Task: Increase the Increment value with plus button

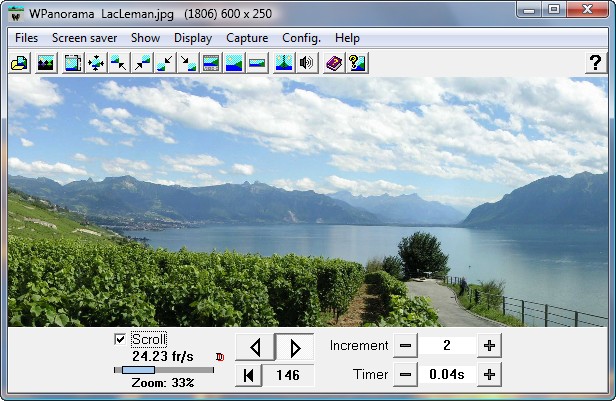Action: pos(489,346)
